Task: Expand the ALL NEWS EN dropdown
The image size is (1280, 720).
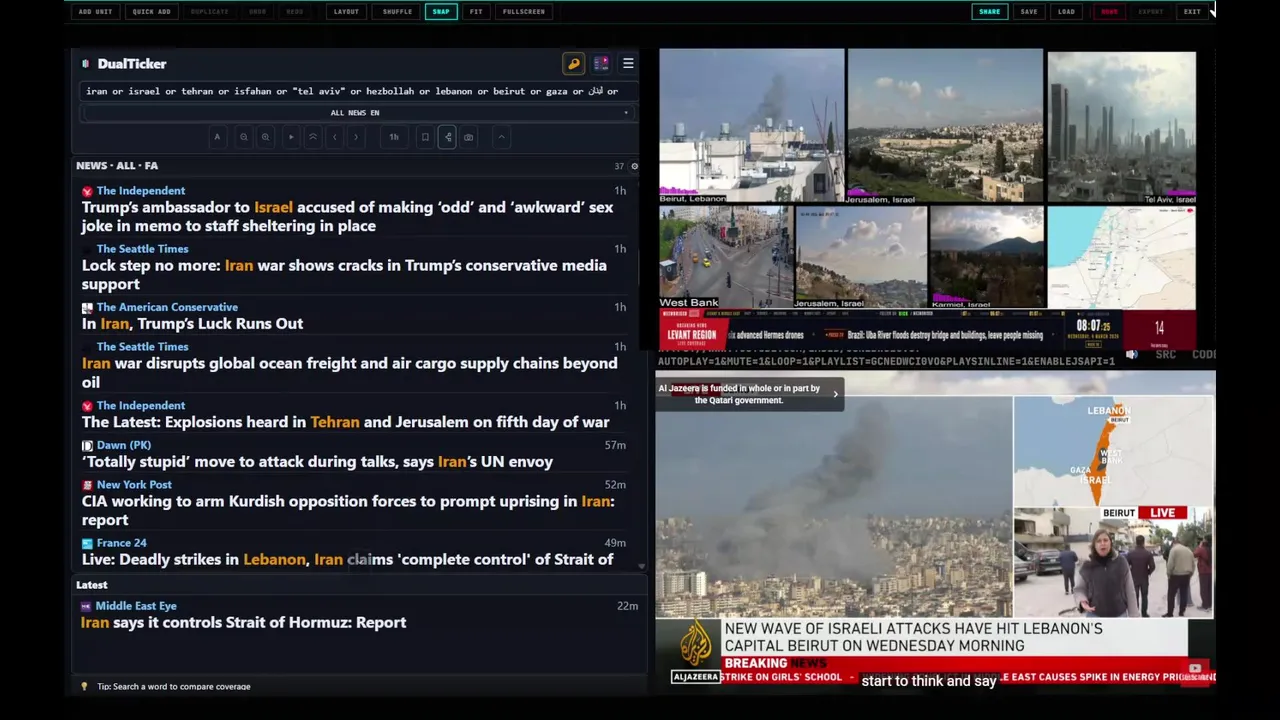Action: pos(357,113)
